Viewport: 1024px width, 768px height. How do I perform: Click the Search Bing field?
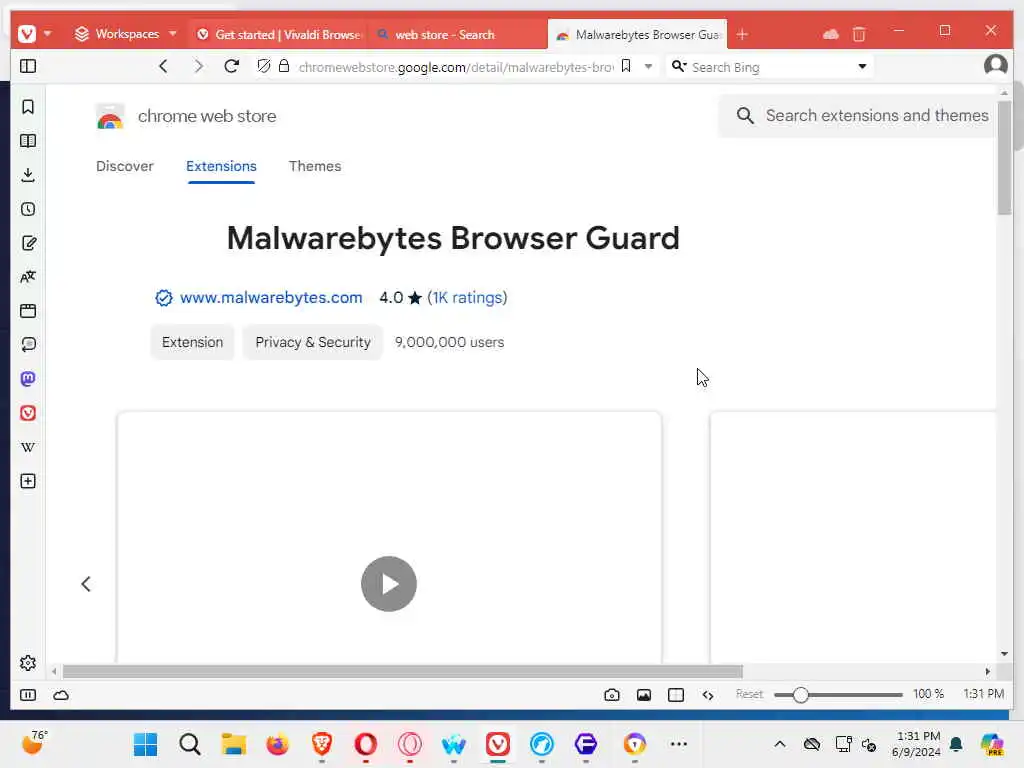pyautogui.click(x=771, y=67)
